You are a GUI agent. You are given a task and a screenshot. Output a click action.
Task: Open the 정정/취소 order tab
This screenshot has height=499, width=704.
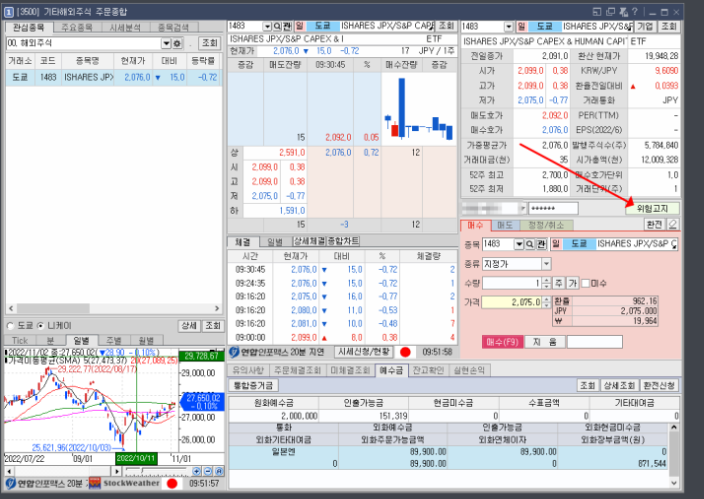546,225
